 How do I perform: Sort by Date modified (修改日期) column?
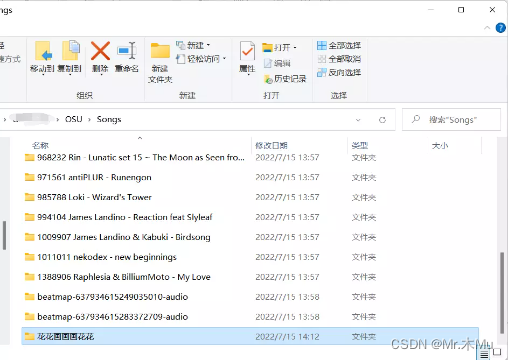271,145
